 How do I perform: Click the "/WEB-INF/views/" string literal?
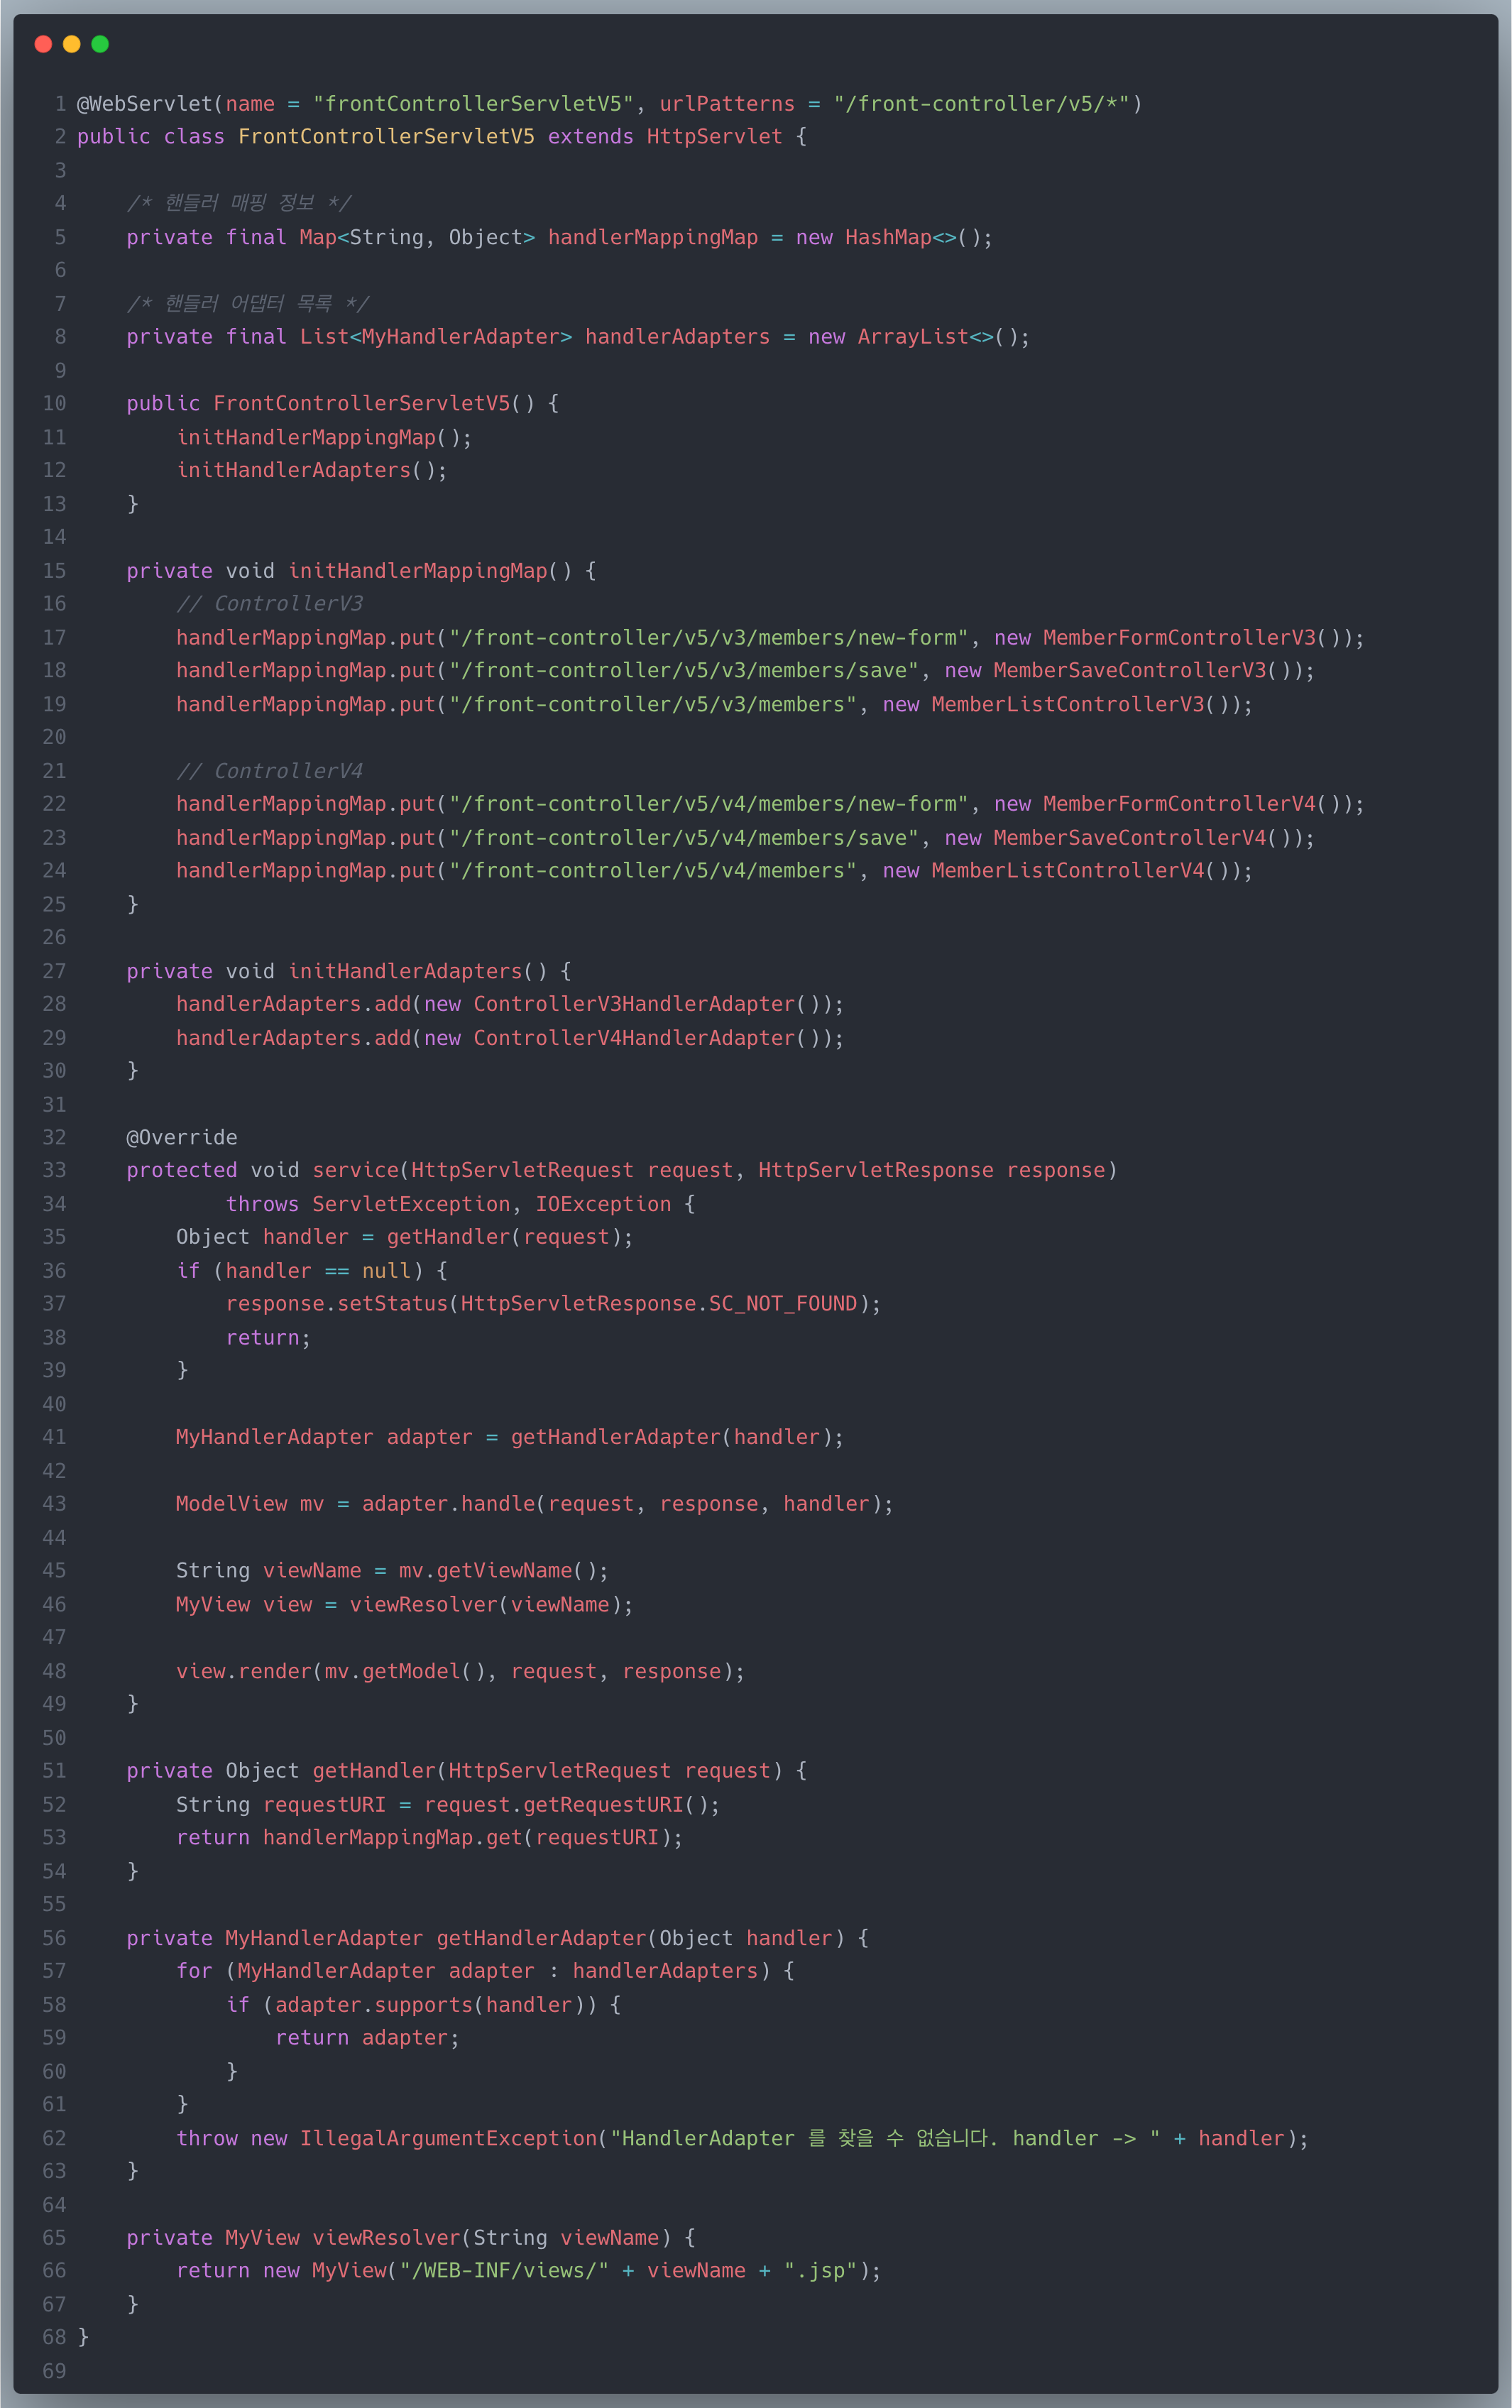point(503,2271)
